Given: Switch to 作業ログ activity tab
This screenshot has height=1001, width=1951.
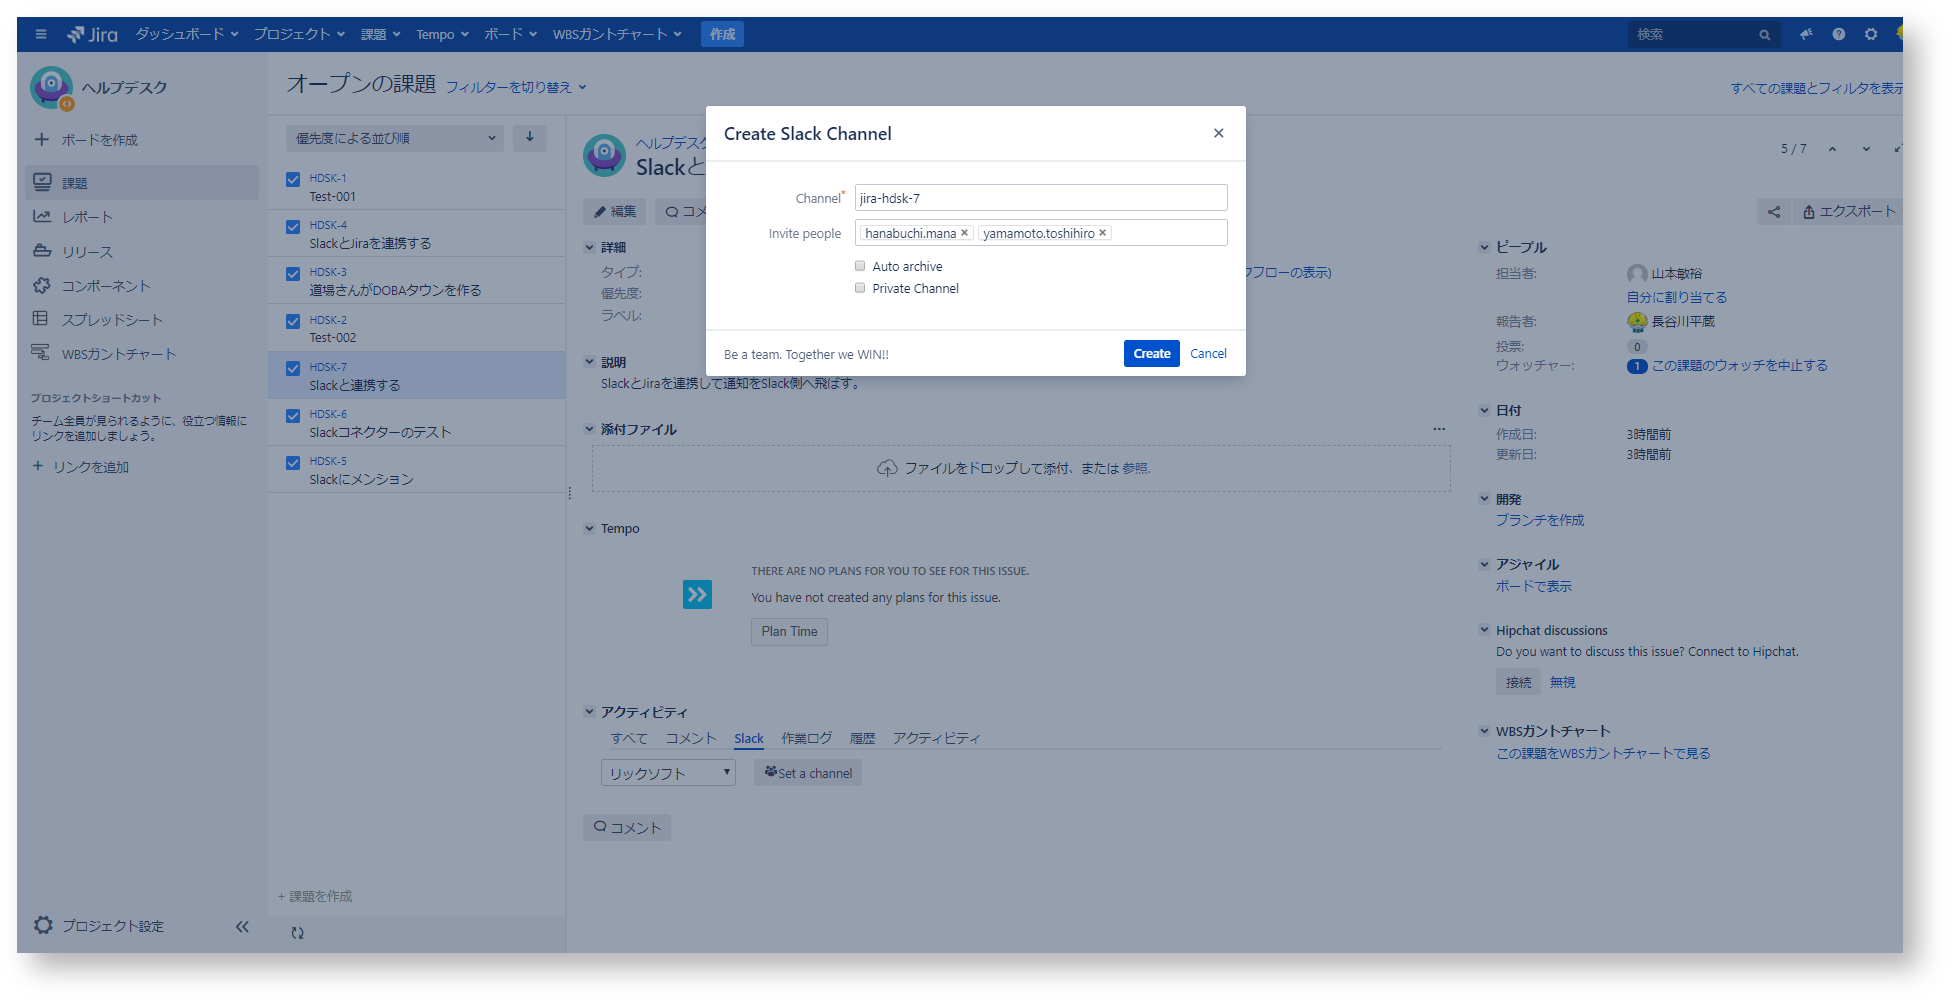Looking at the screenshot, I should click(807, 738).
